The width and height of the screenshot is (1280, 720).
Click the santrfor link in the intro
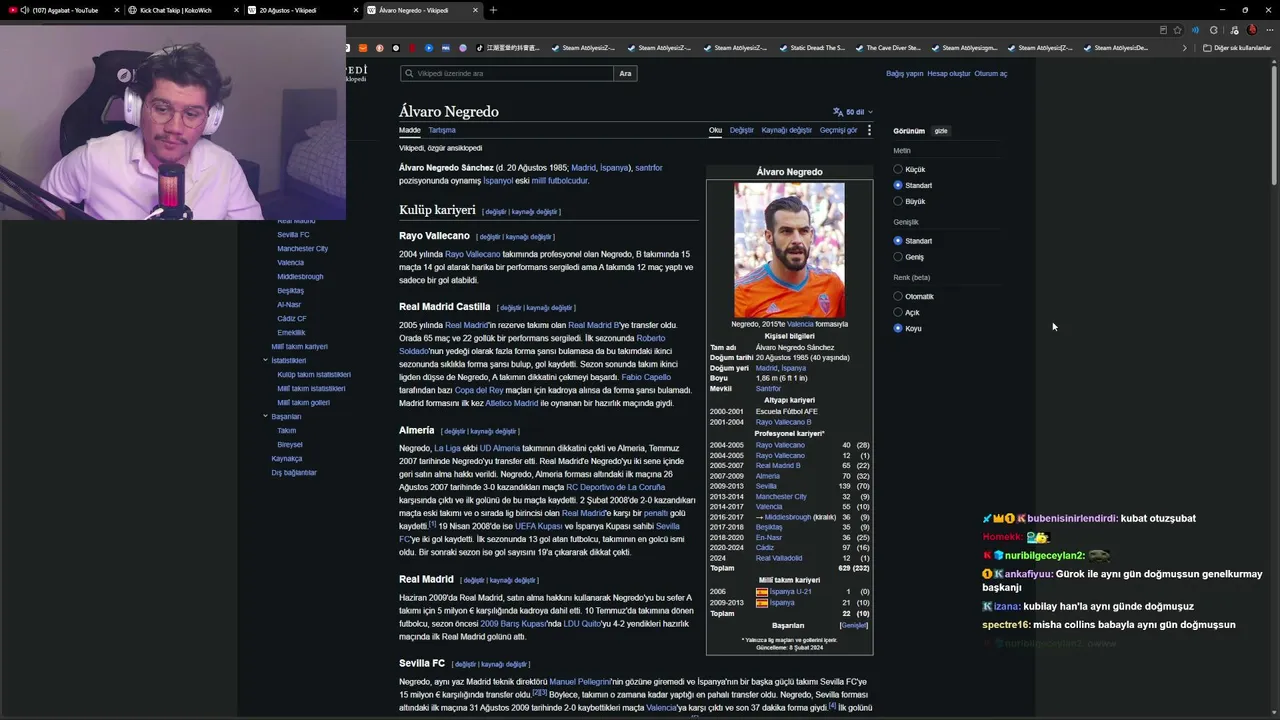pos(649,168)
